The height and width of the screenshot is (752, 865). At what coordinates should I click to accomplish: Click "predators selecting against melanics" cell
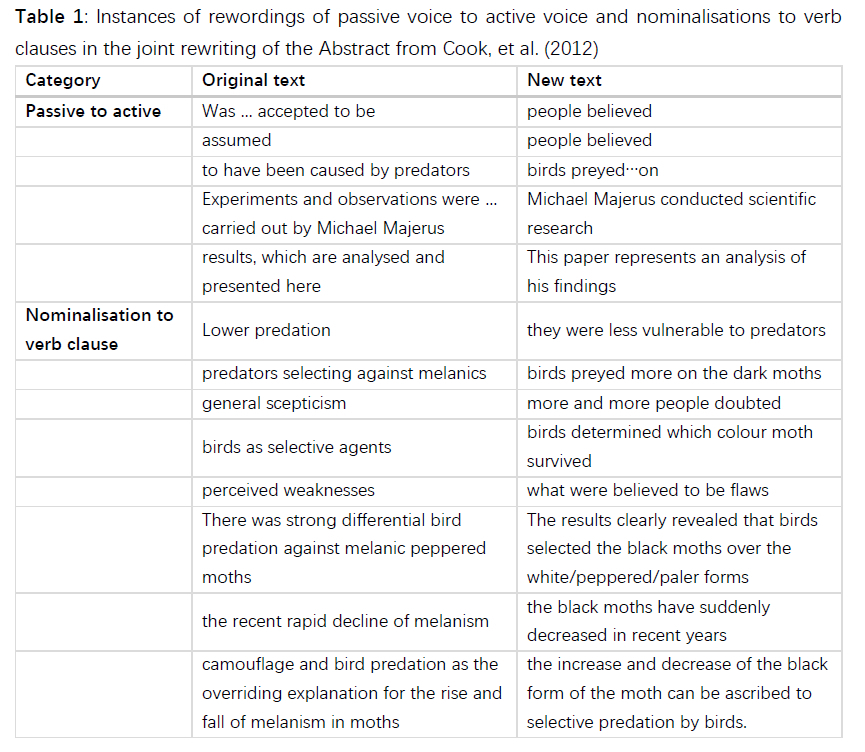344,373
